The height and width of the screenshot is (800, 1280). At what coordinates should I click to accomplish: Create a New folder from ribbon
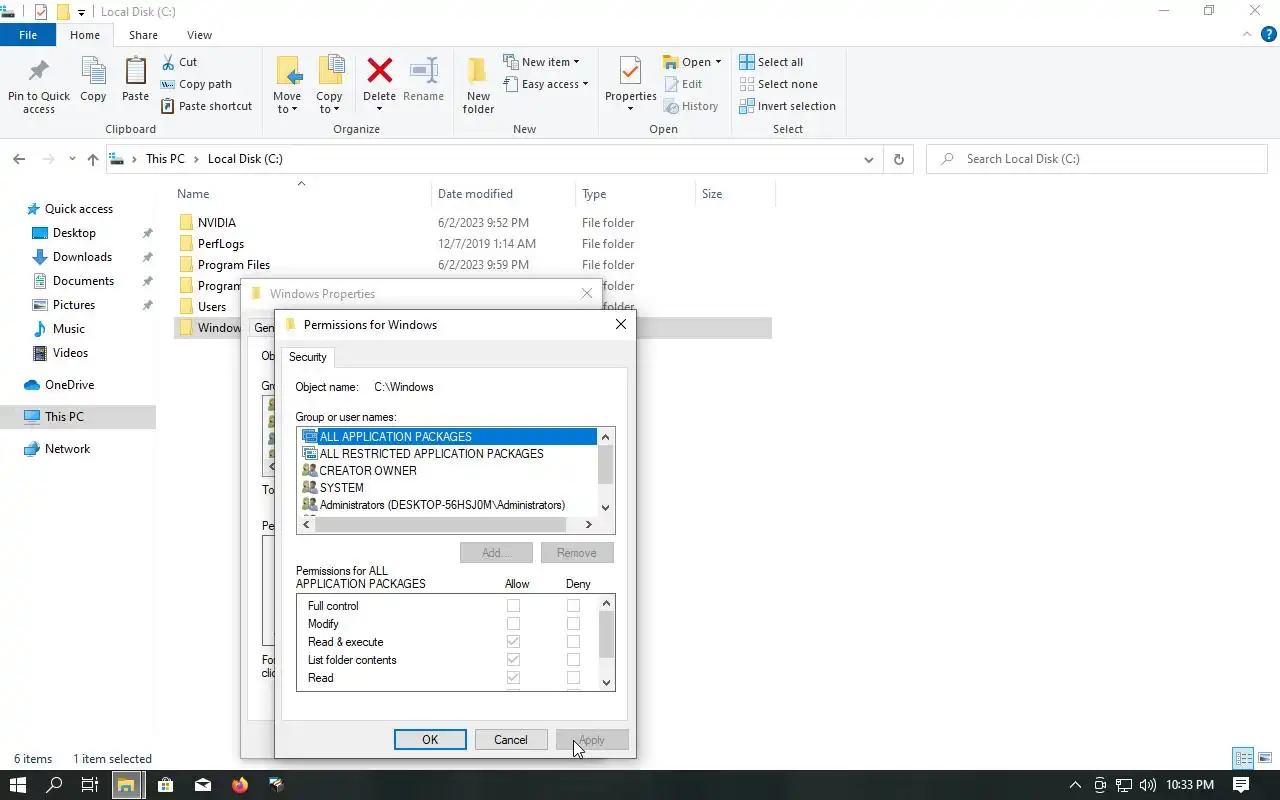(478, 85)
